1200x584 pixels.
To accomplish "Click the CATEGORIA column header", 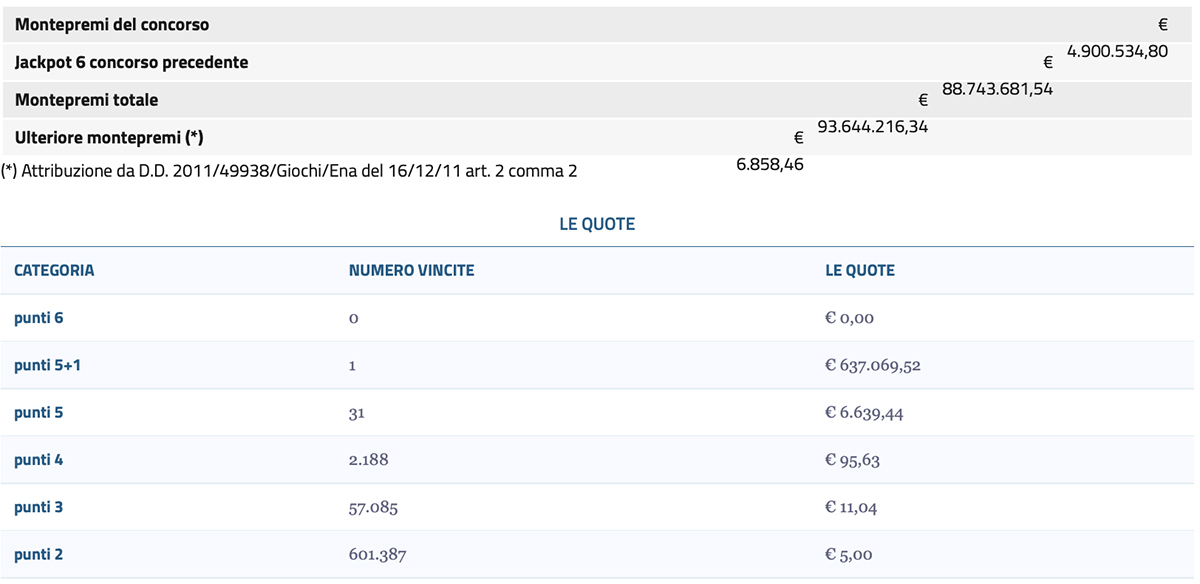I will click(x=54, y=270).
